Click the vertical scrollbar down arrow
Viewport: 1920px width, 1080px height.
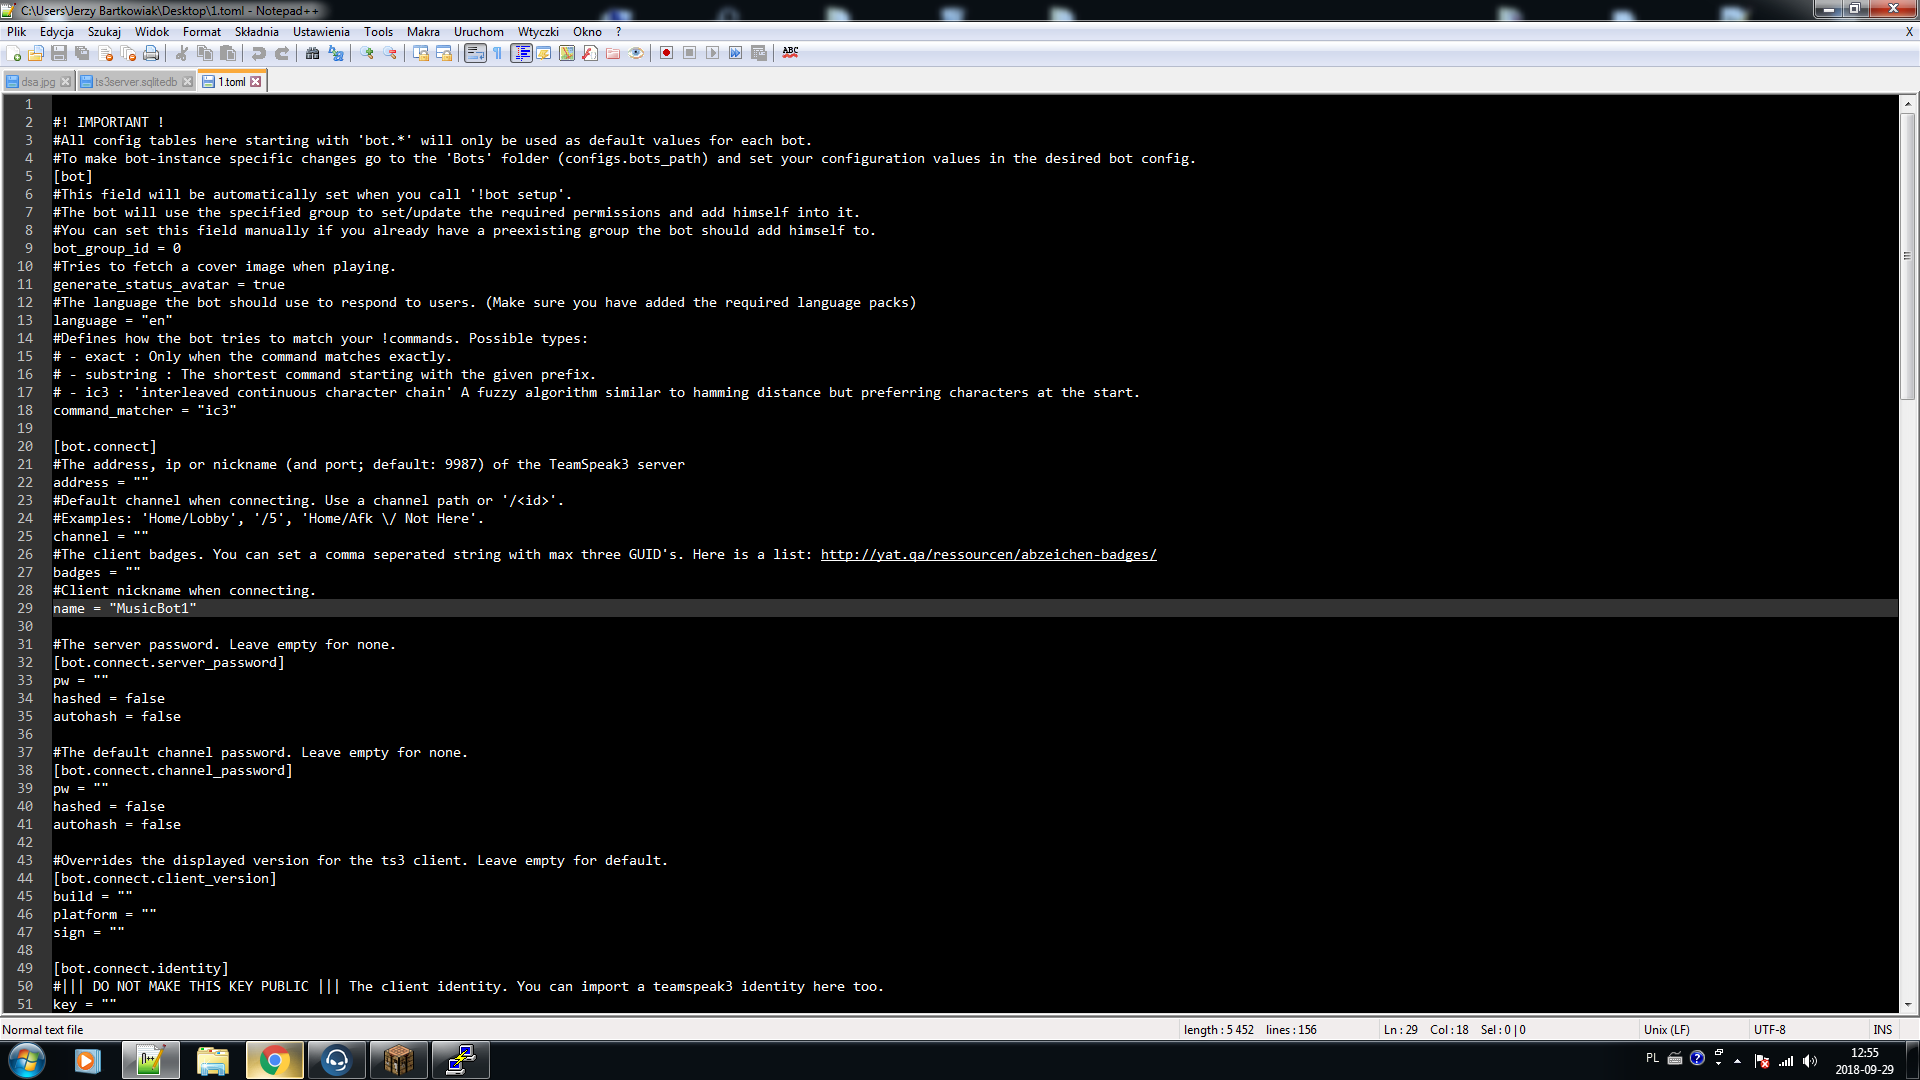coord(1907,1004)
